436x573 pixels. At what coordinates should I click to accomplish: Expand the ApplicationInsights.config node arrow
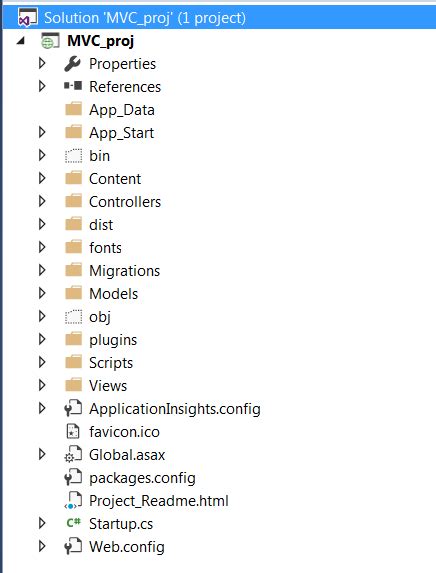coord(42,408)
